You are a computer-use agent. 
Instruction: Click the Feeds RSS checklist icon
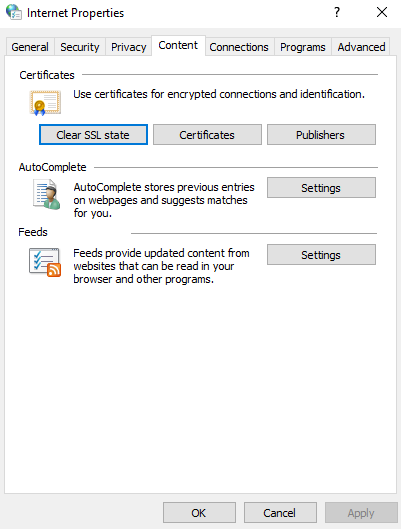coord(45,262)
